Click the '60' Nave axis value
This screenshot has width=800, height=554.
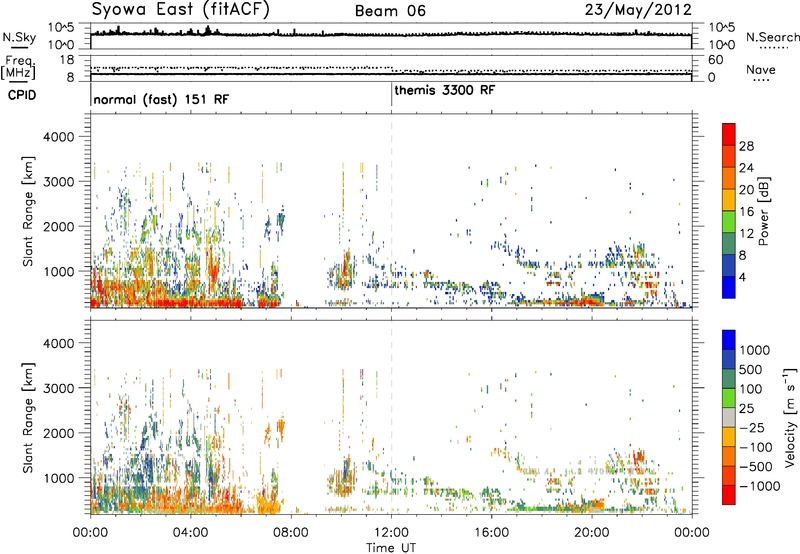pos(715,60)
